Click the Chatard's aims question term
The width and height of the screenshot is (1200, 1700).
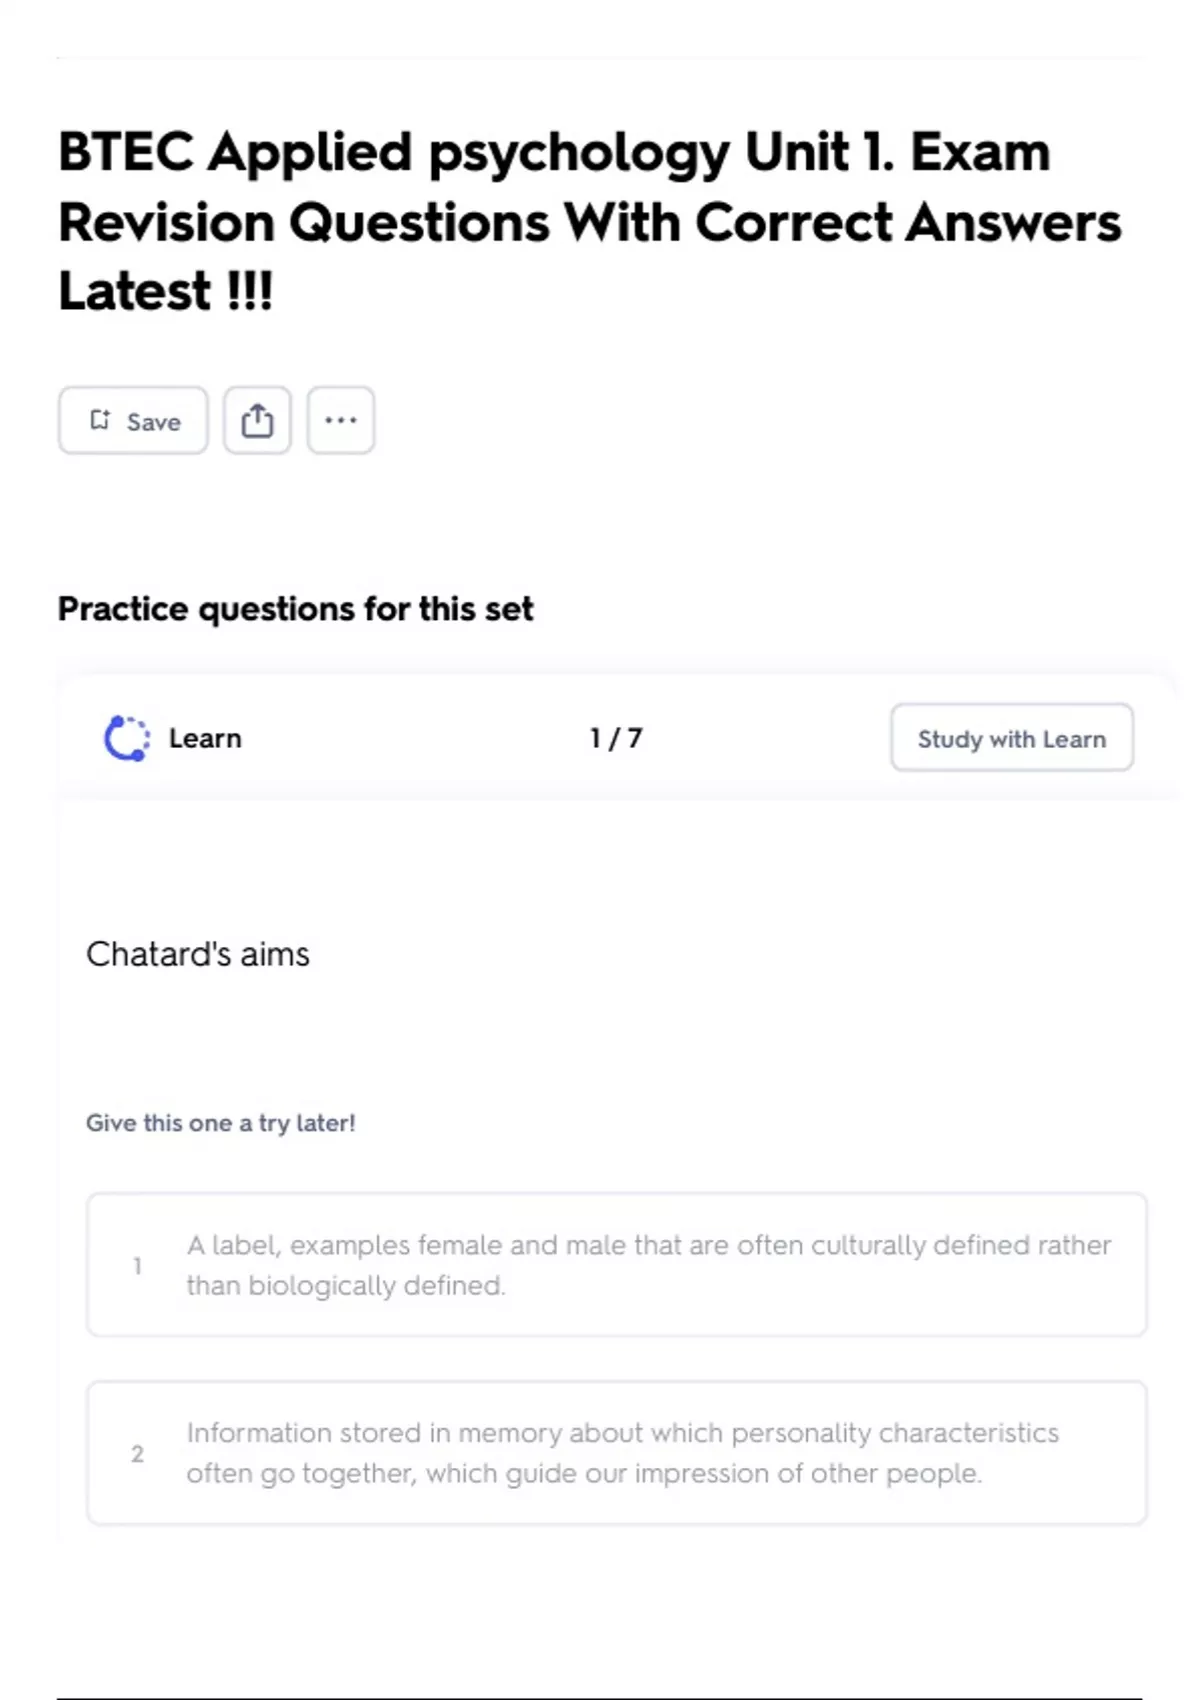[x=198, y=954]
